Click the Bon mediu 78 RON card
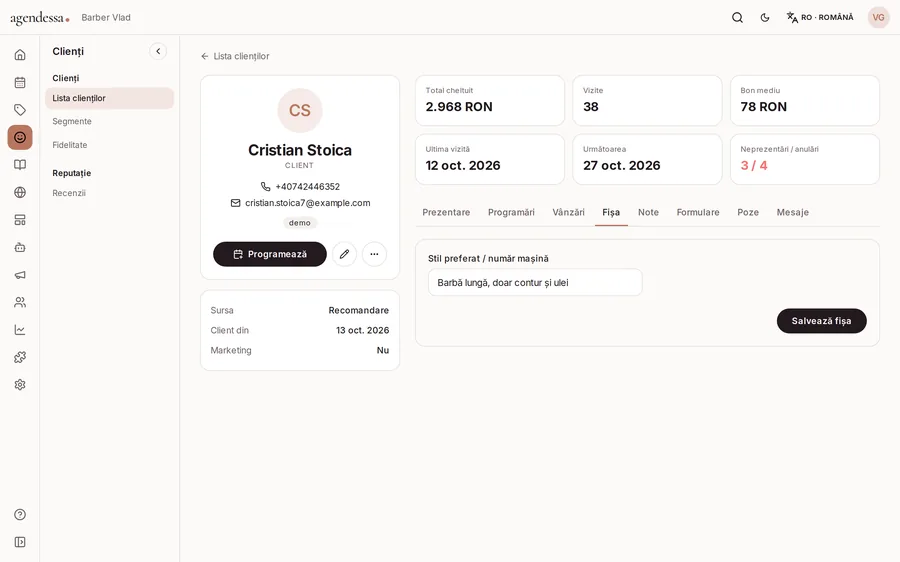Viewport: 900px width, 562px height. (x=805, y=100)
